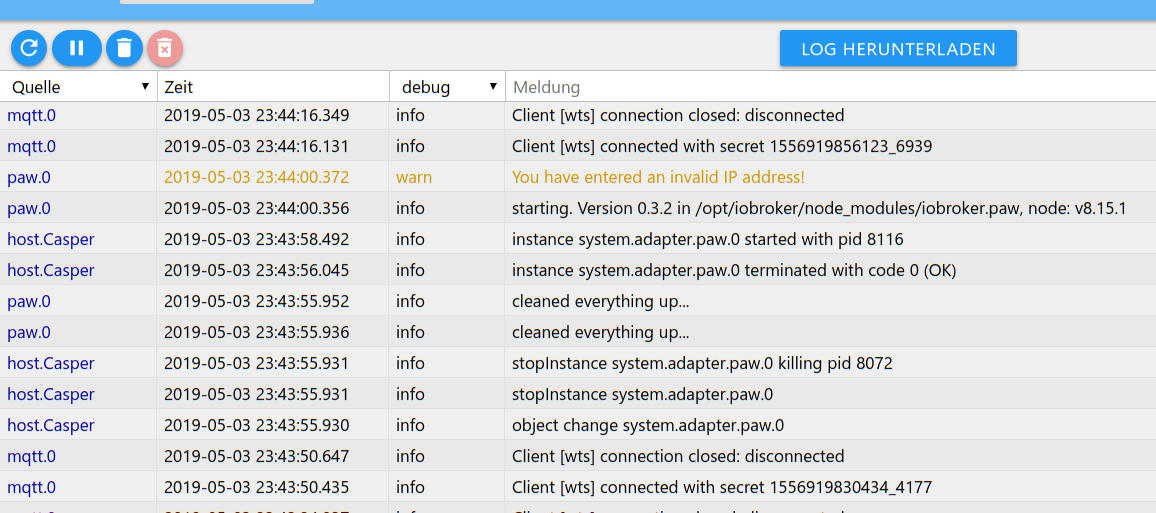Select message 'object change system.adapter.paw.0'
The height and width of the screenshot is (513, 1156).
pyautogui.click(x=648, y=425)
